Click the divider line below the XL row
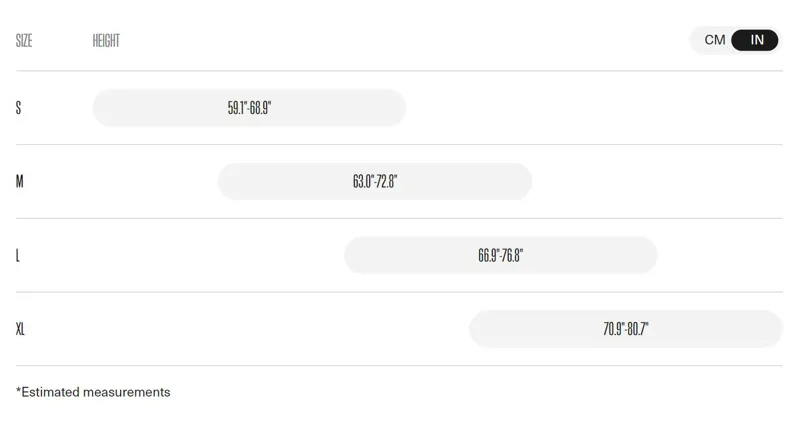 click(x=399, y=366)
